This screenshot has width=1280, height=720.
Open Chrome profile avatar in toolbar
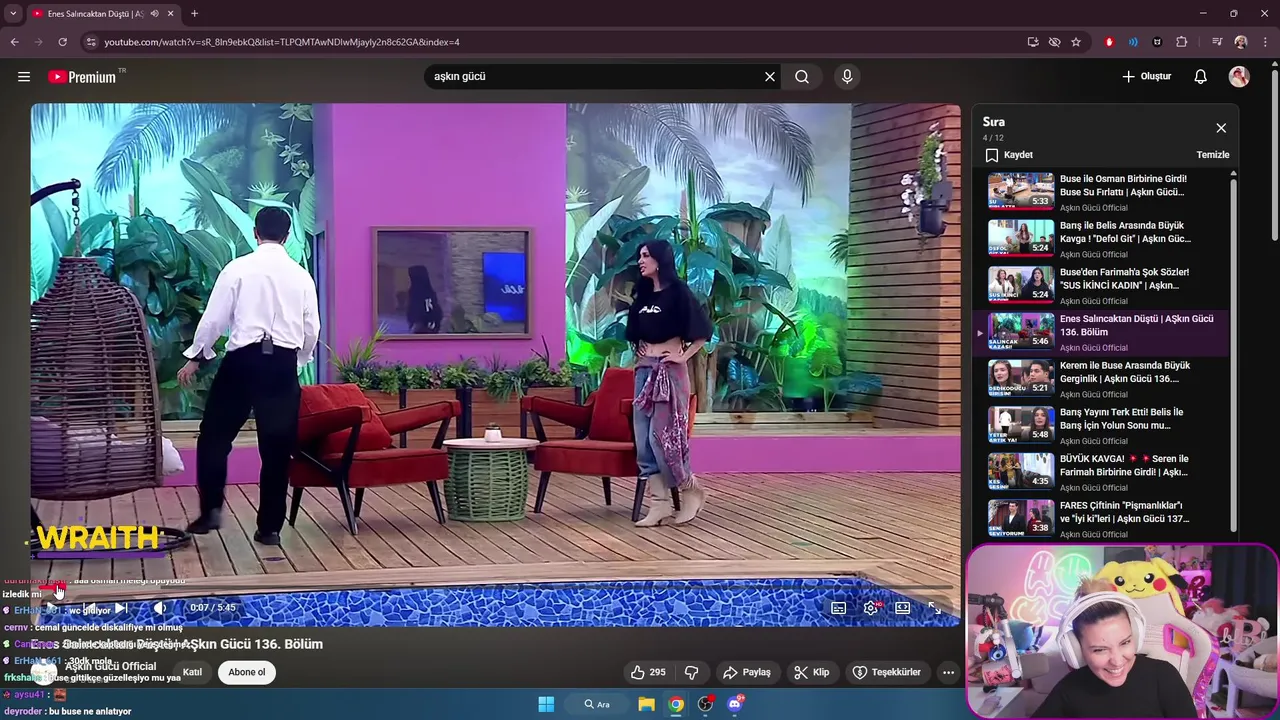[1241, 42]
